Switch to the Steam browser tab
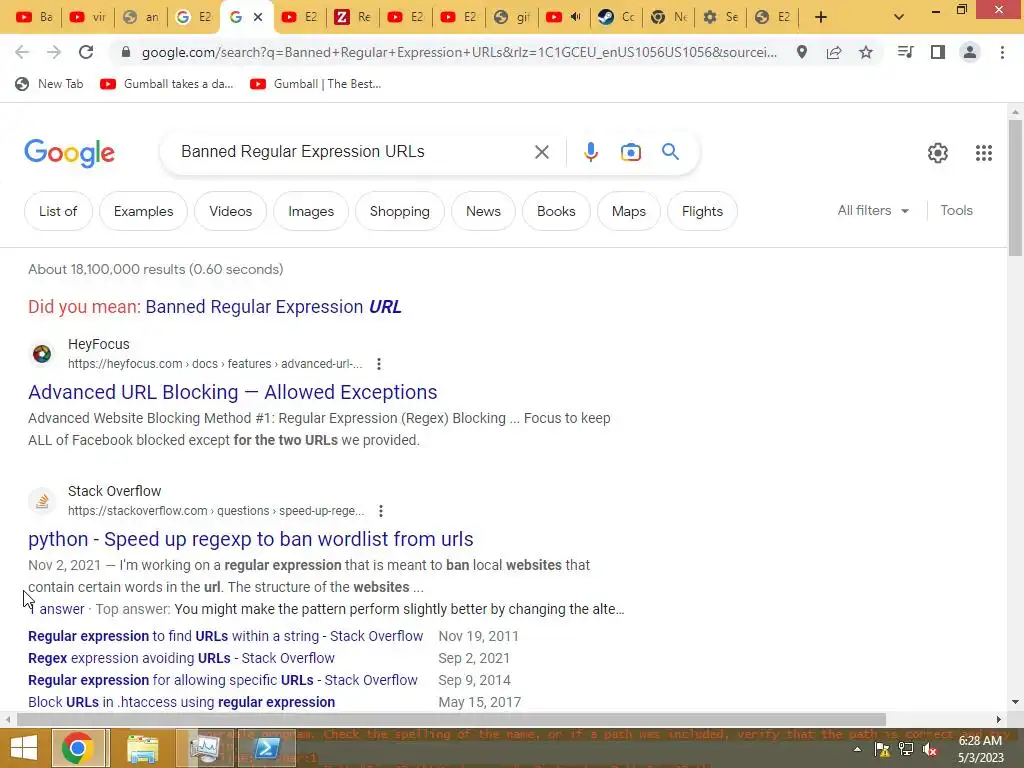This screenshot has height=768, width=1024. click(x=616, y=17)
